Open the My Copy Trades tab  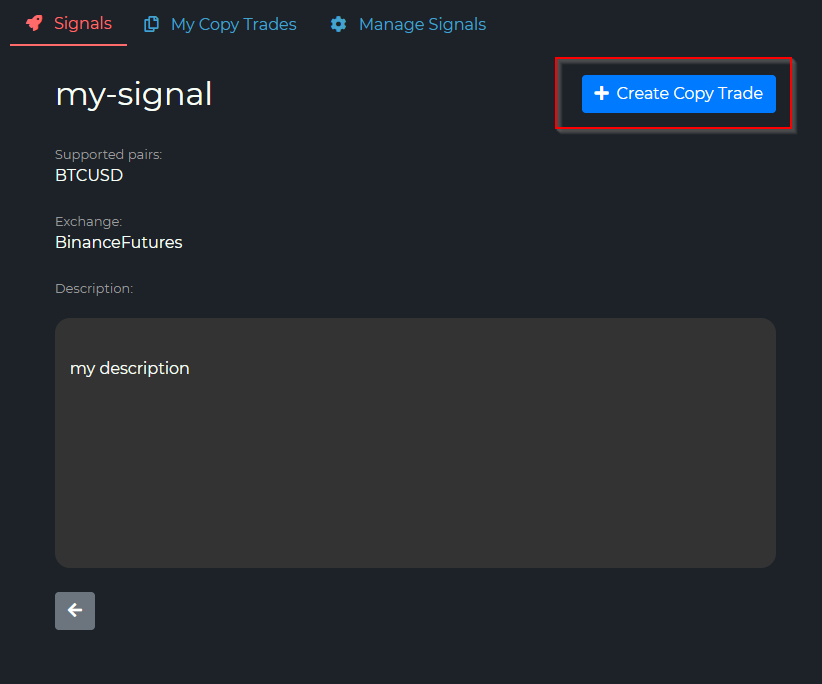[233, 24]
